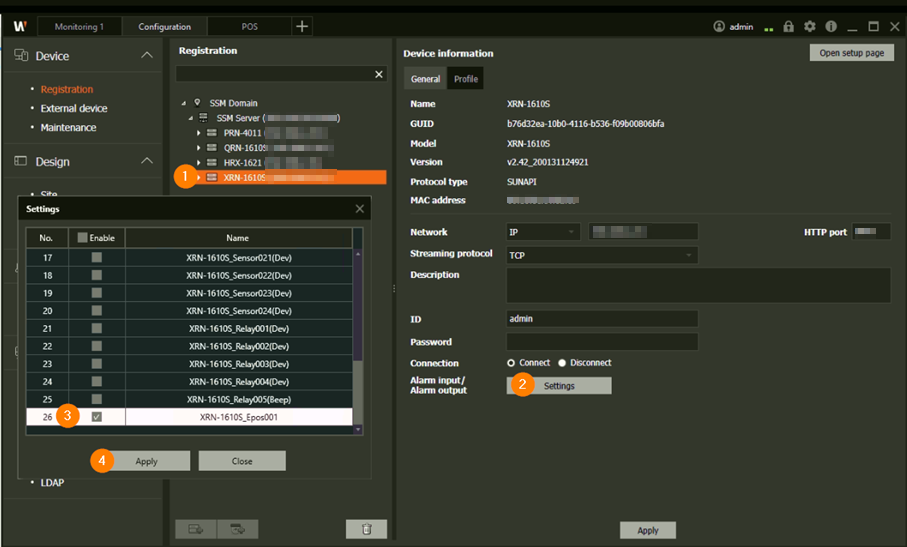Click the info icon in title bar
The image size is (907, 547).
coord(831,27)
